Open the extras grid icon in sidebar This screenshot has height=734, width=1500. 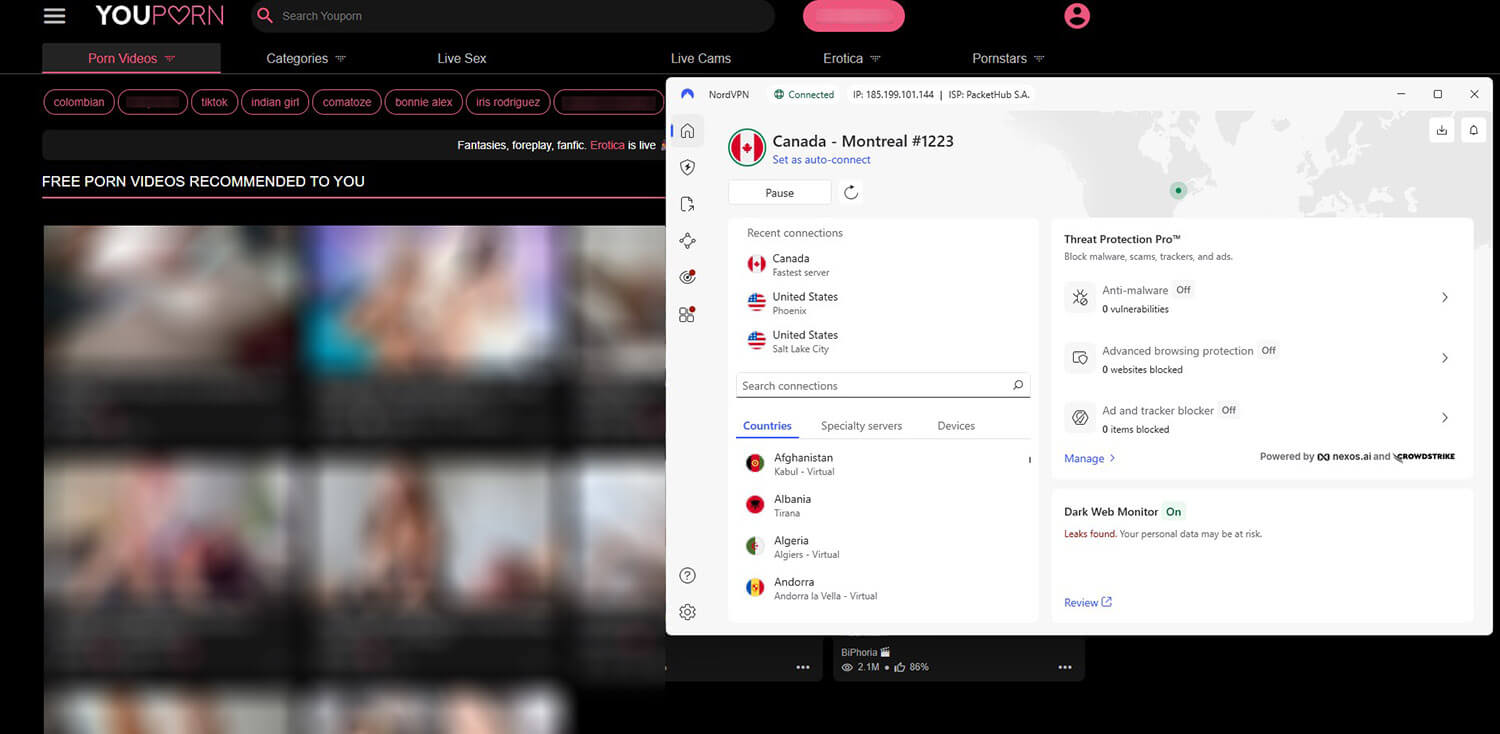point(687,313)
